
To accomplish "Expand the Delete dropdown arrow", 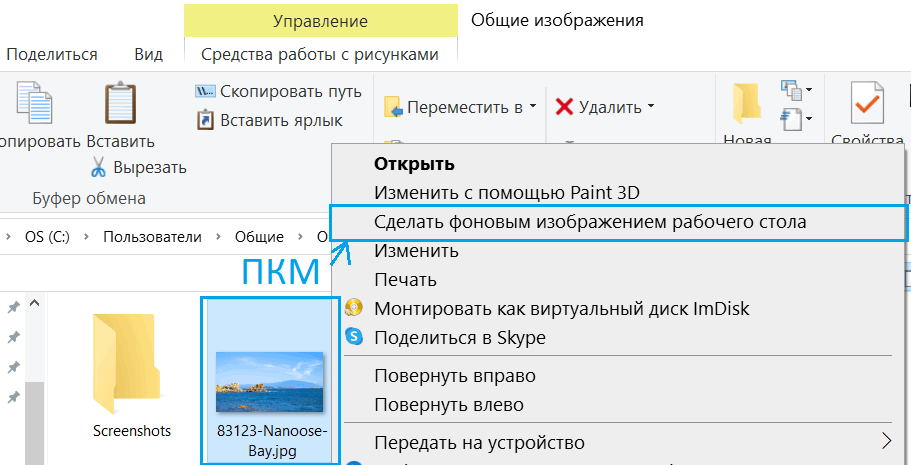I will [x=651, y=106].
